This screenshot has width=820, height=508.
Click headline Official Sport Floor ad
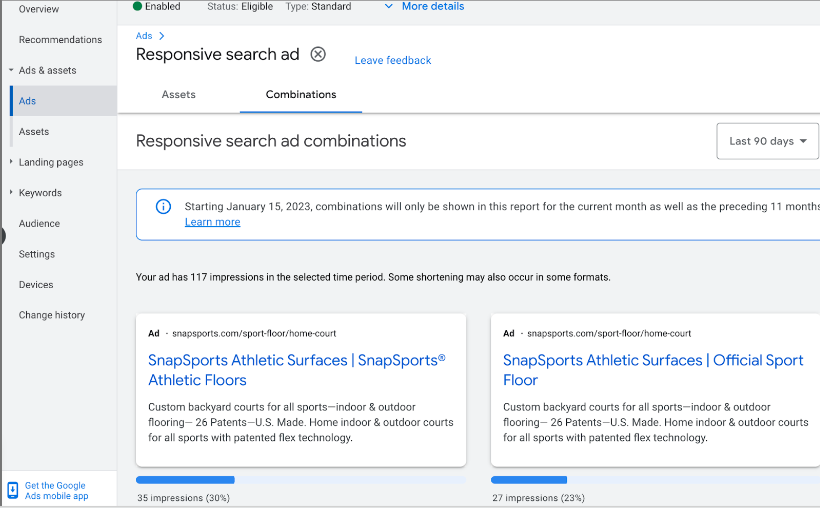click(653, 370)
